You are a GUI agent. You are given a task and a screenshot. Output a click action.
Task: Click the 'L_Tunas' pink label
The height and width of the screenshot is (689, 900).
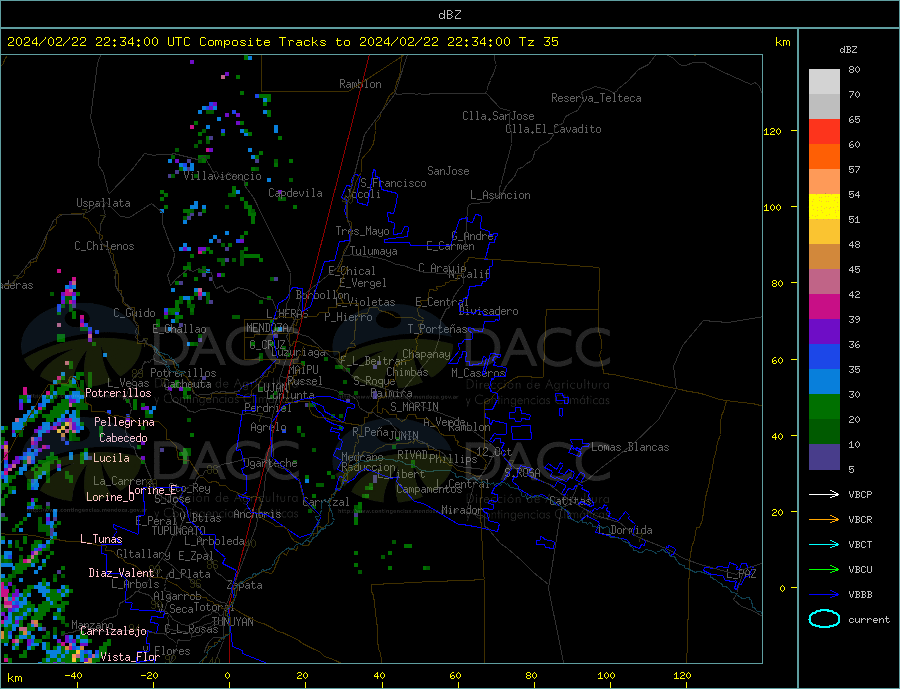point(101,539)
